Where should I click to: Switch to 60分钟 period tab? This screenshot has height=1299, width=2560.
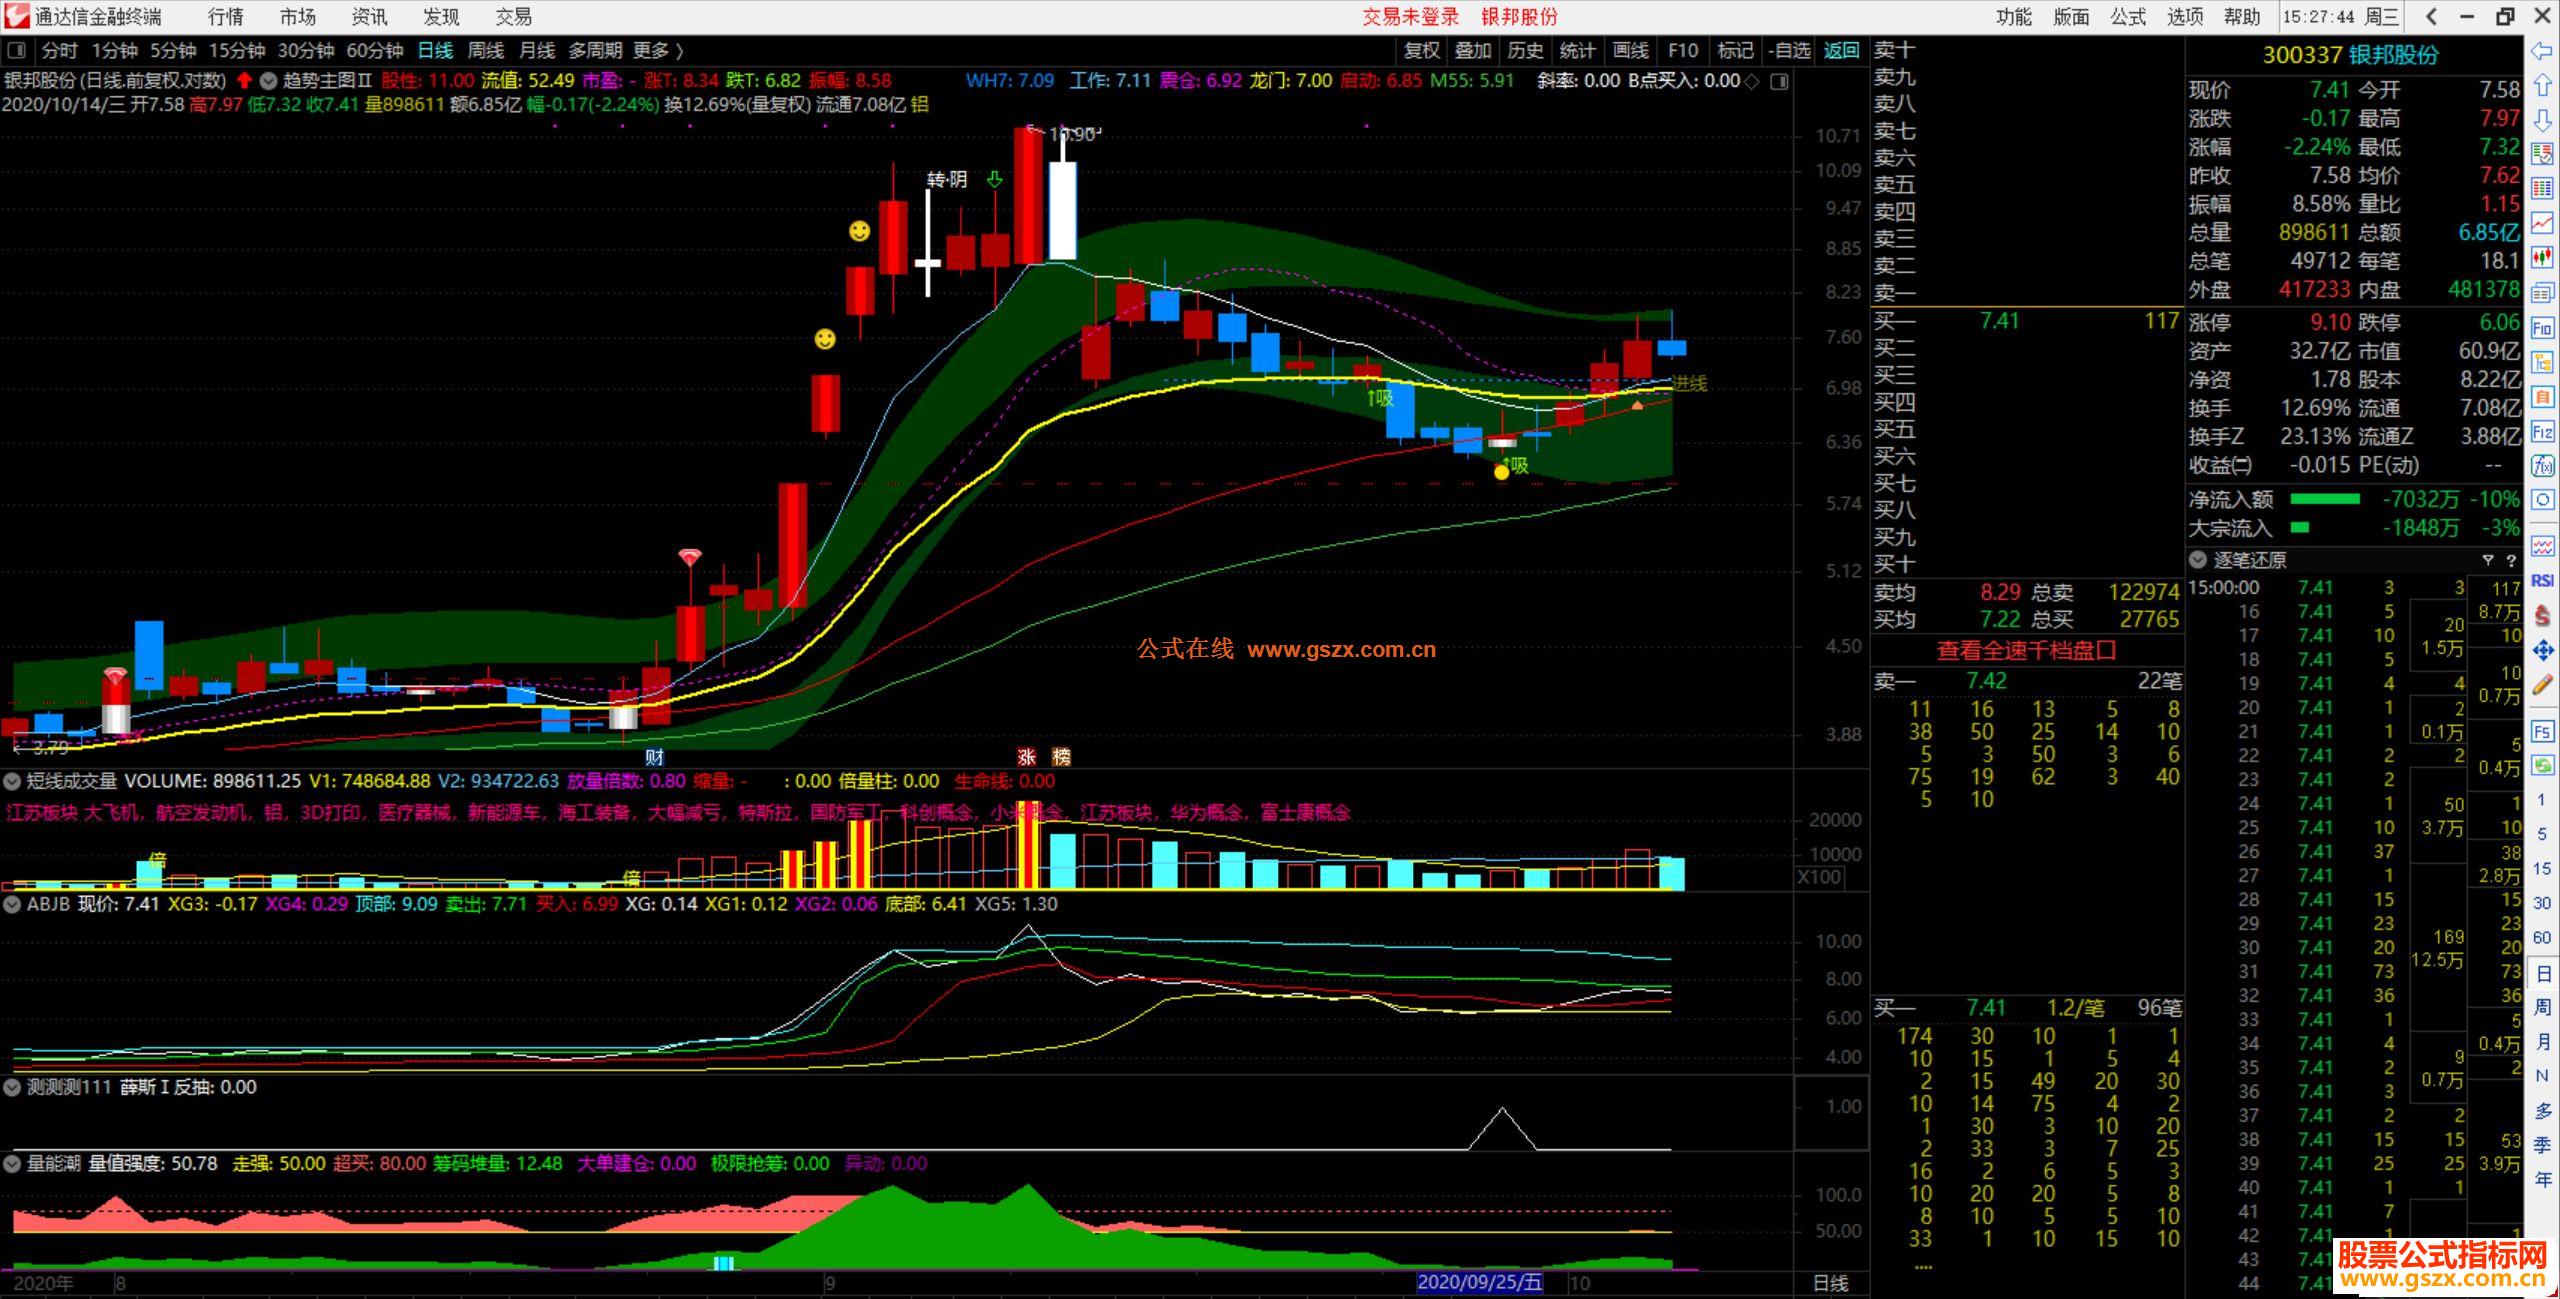(374, 50)
